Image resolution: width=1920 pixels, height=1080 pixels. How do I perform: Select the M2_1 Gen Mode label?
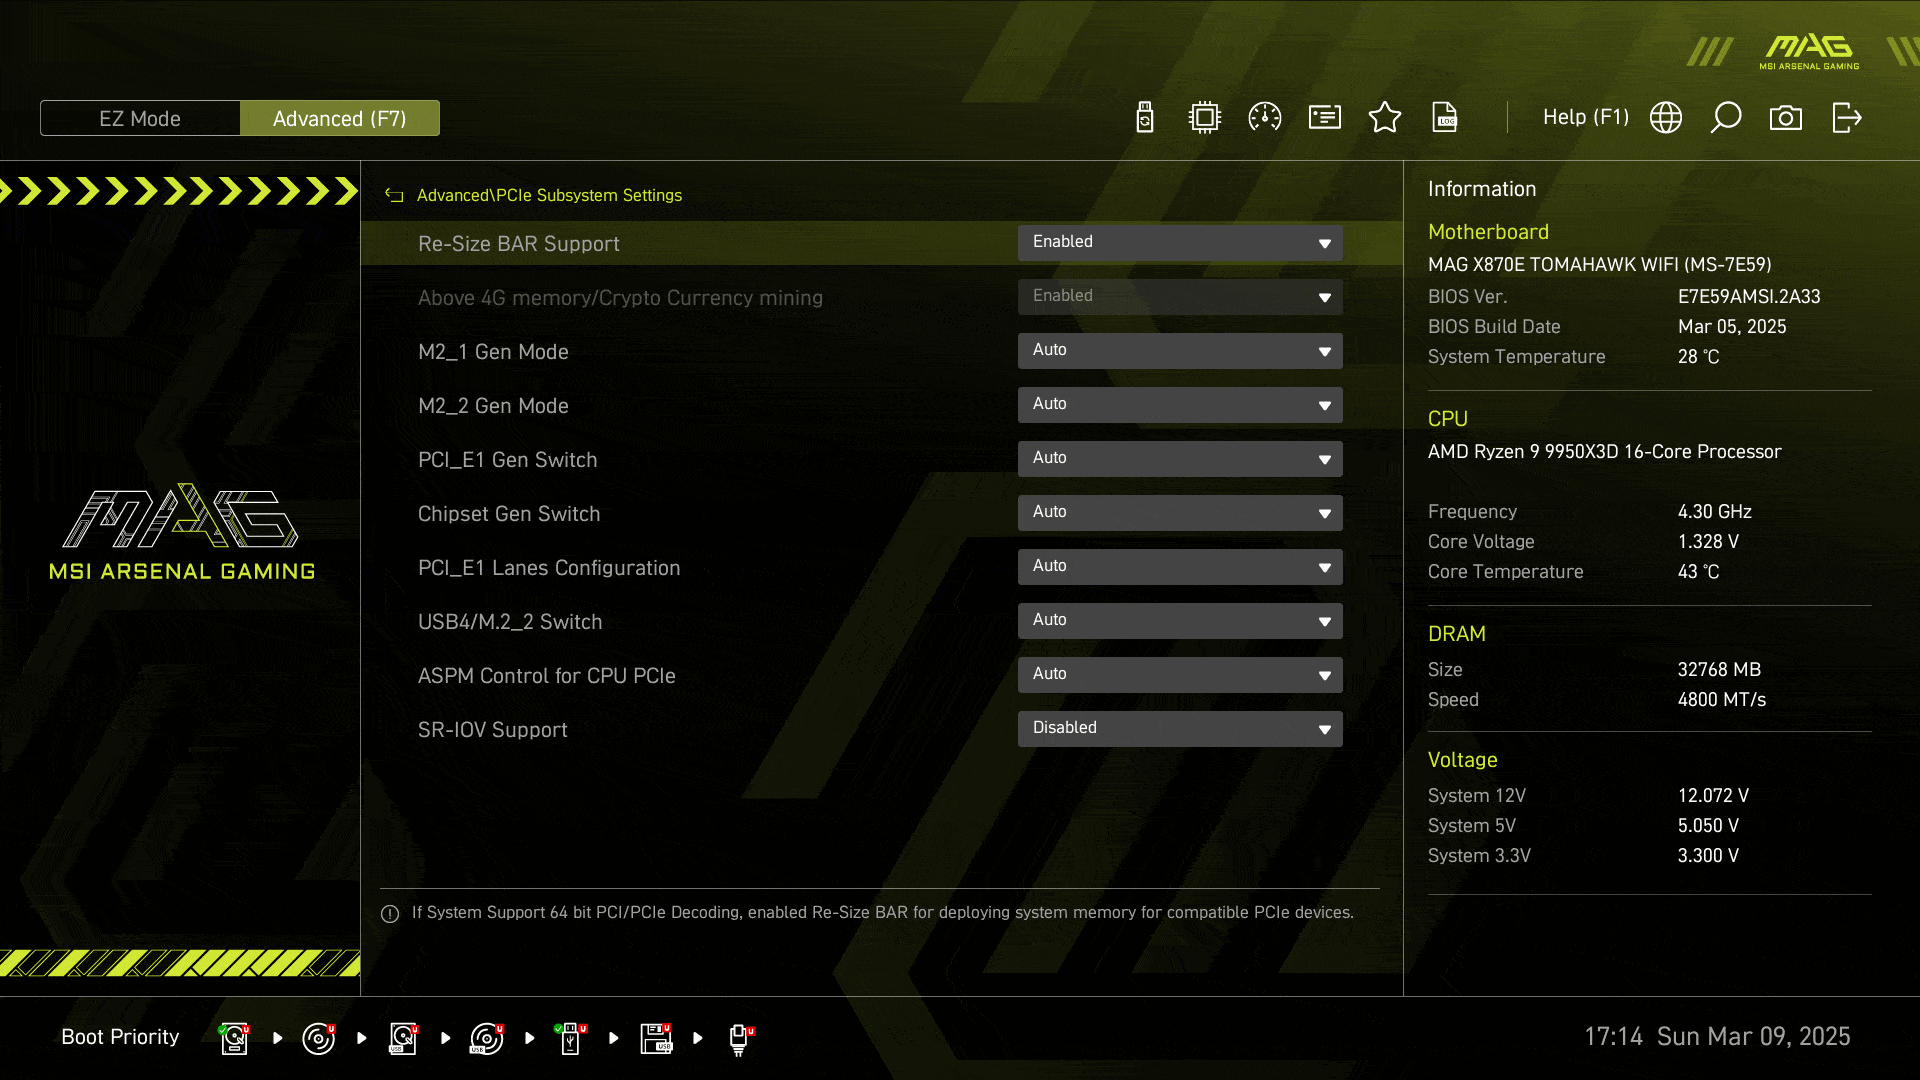point(493,352)
